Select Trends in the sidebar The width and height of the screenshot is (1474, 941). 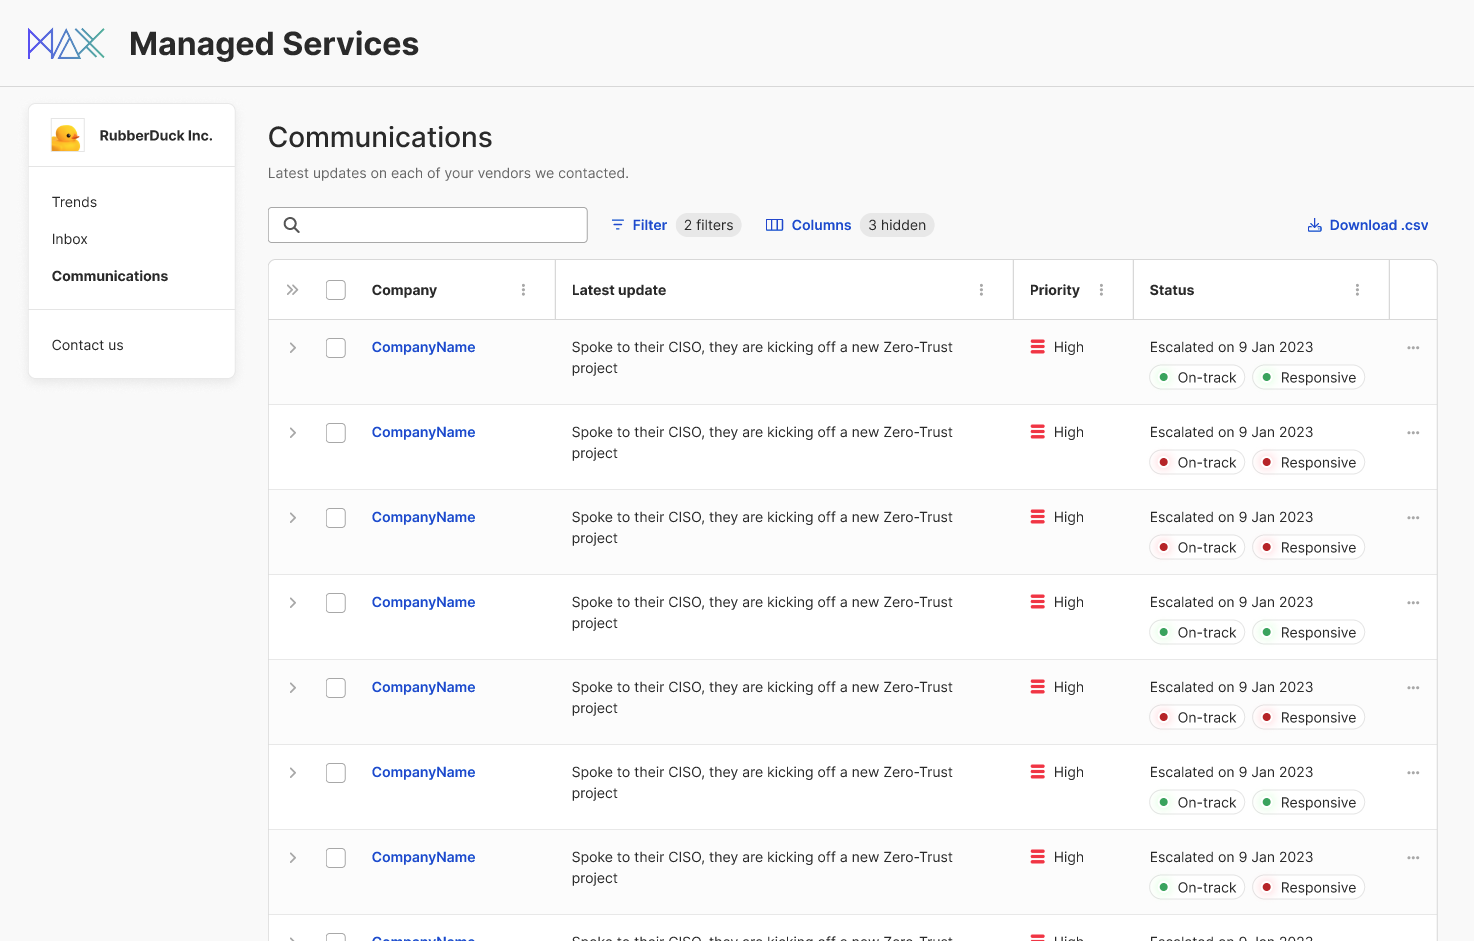click(x=74, y=202)
